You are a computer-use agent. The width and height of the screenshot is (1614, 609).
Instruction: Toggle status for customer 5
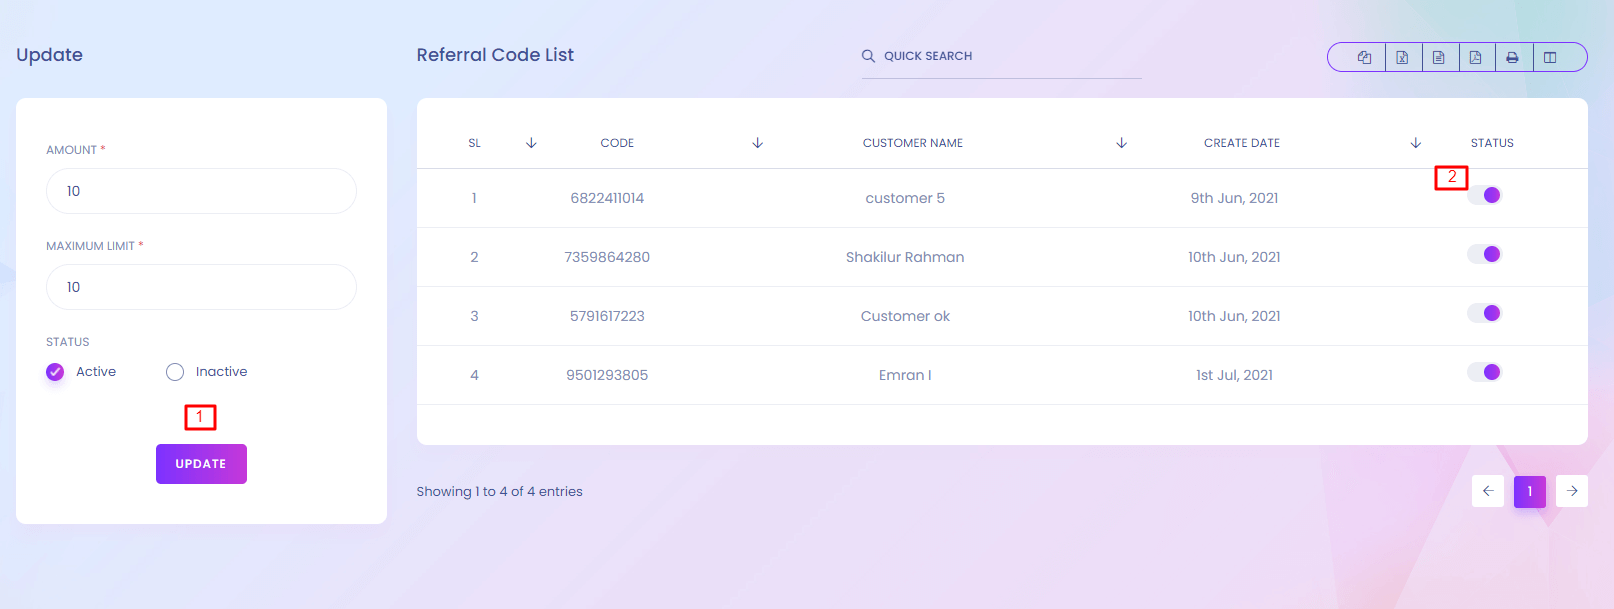point(1484,195)
